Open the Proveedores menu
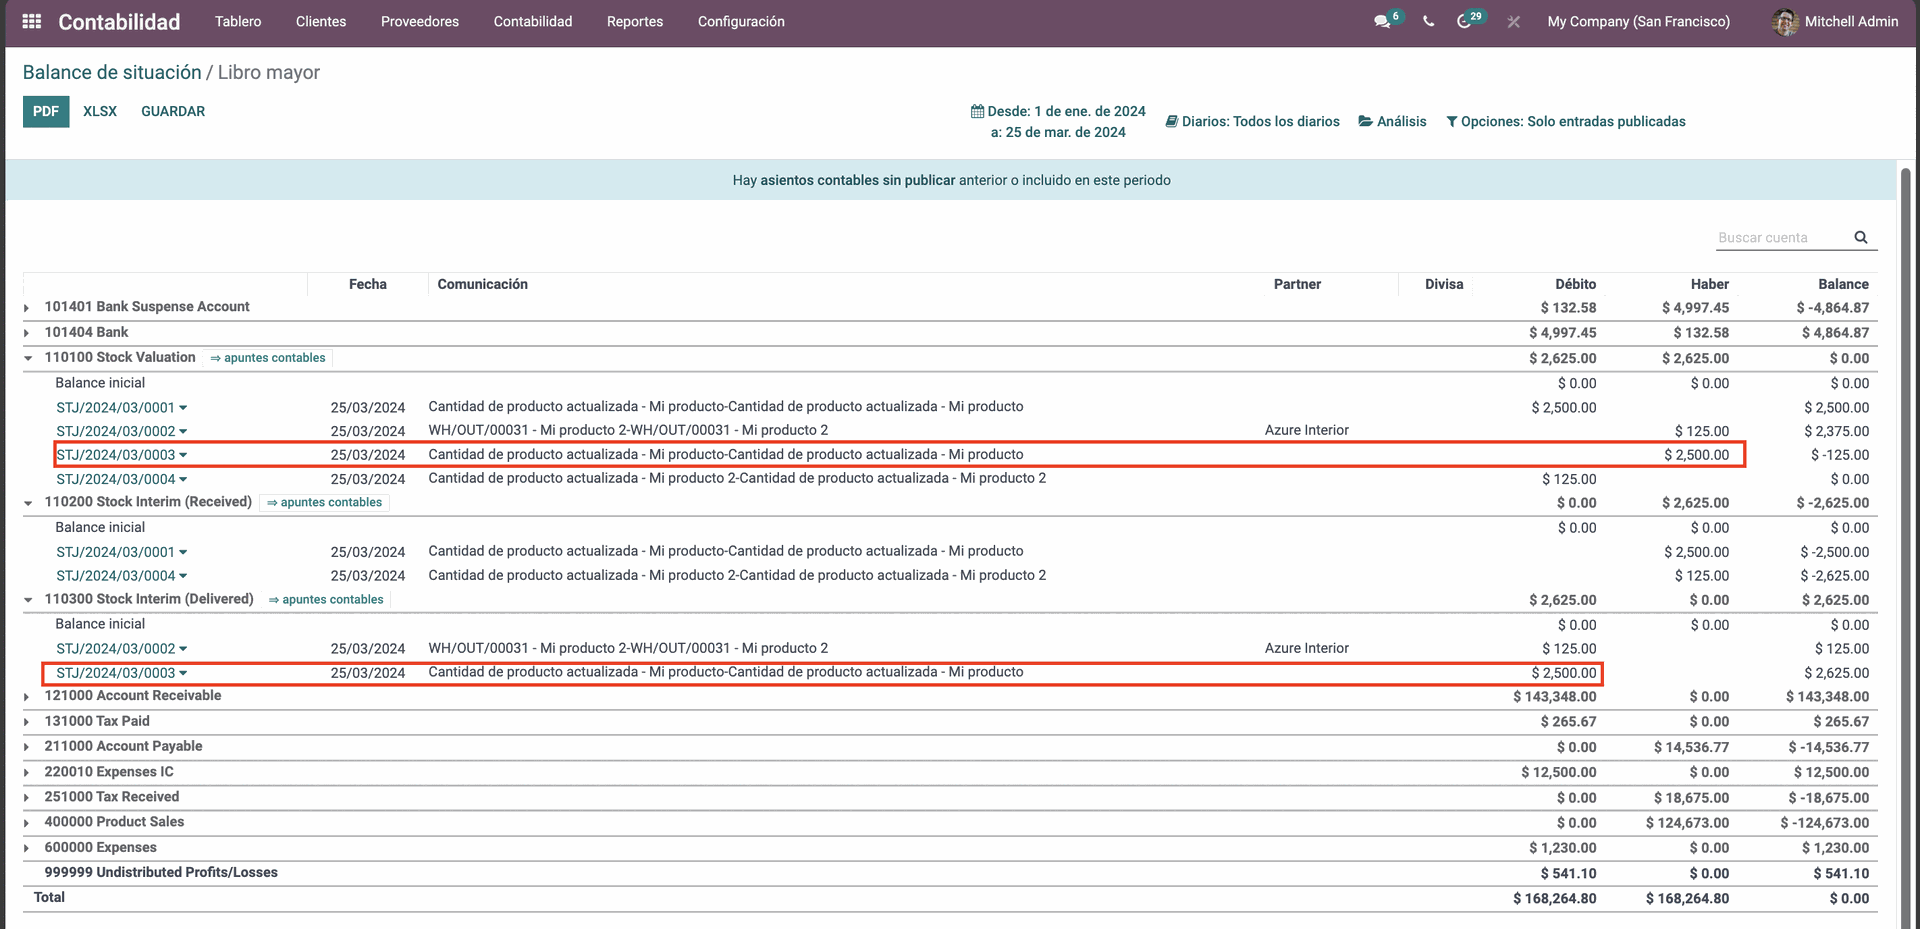Screen dimensions: 1920x929 pyautogui.click(x=420, y=21)
